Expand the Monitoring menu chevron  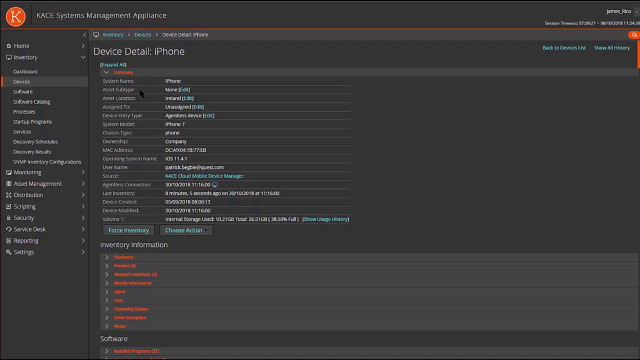tap(83, 172)
